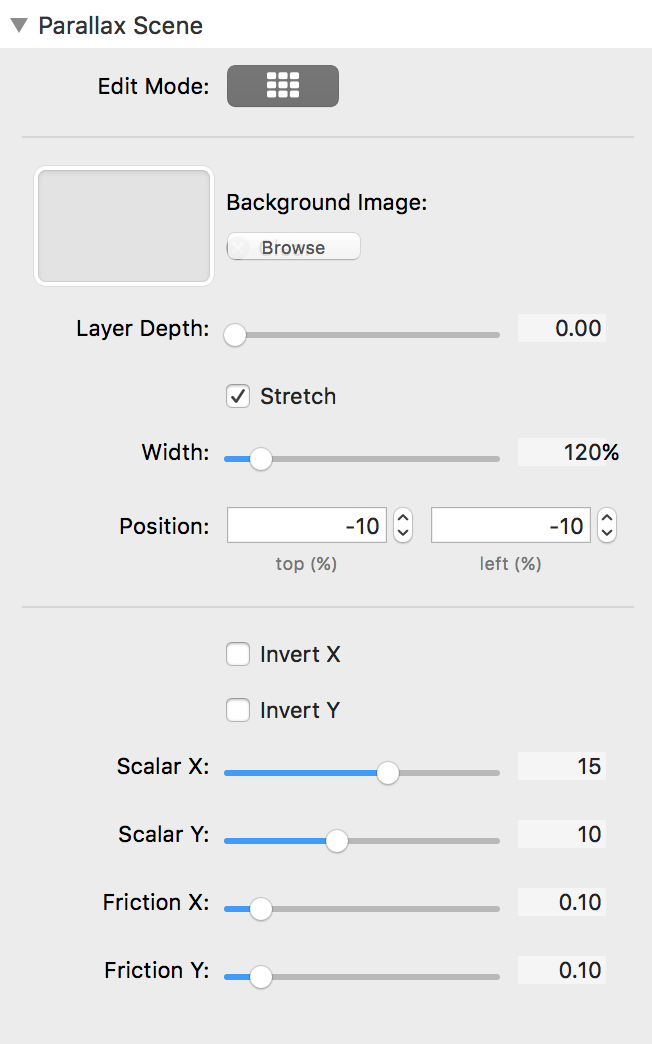Image resolution: width=652 pixels, height=1044 pixels.
Task: Click the top position stepper arrows
Action: point(403,525)
